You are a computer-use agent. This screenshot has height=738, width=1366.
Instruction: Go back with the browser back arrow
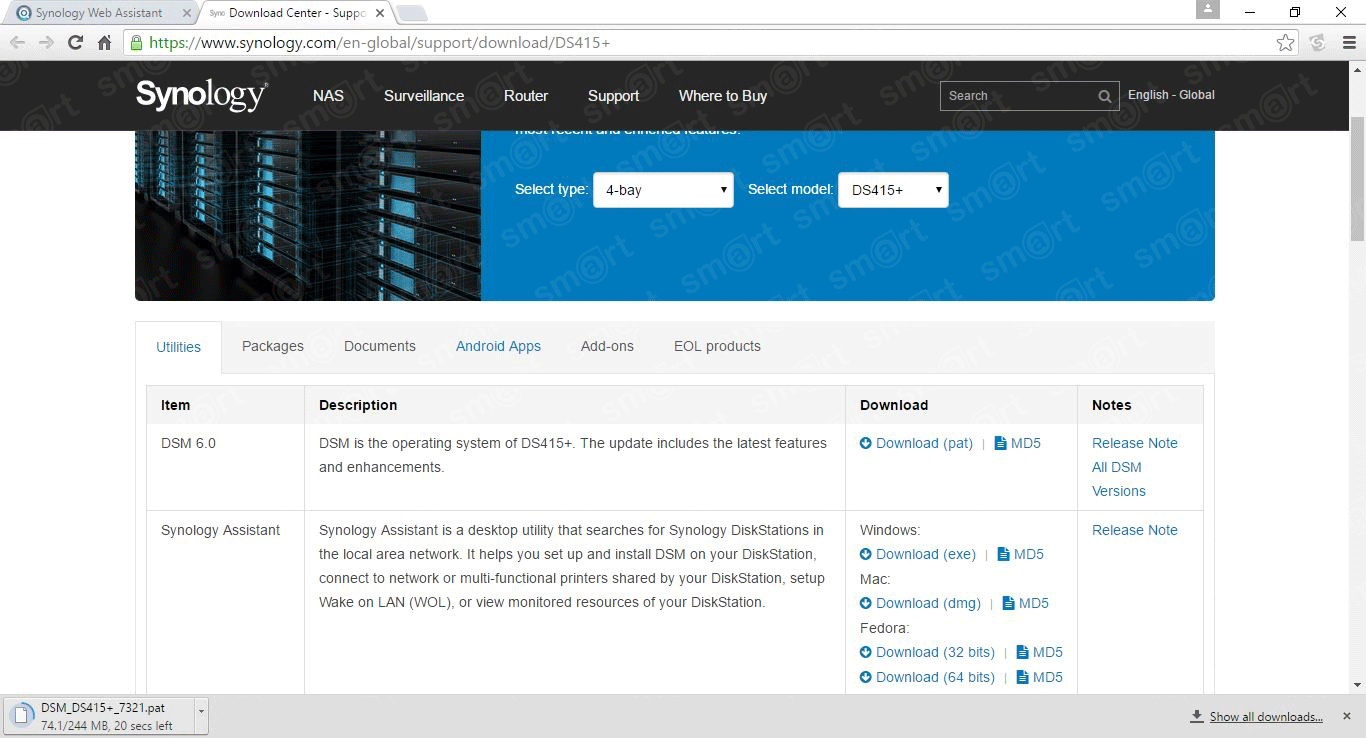pos(17,43)
